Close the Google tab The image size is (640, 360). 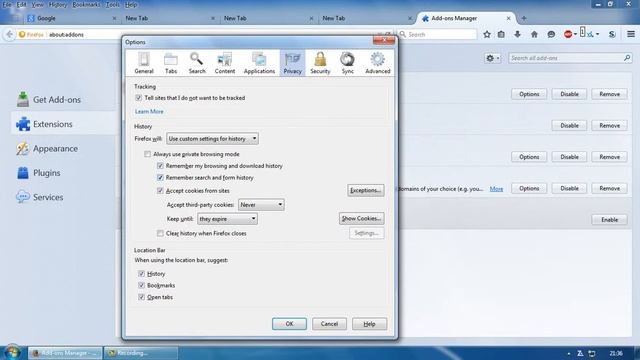coord(114,18)
